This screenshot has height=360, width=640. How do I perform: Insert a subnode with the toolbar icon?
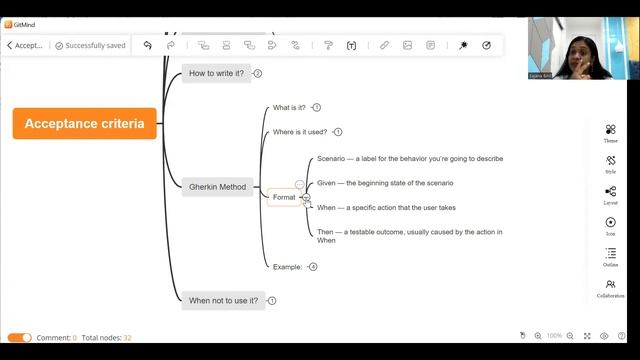203,45
